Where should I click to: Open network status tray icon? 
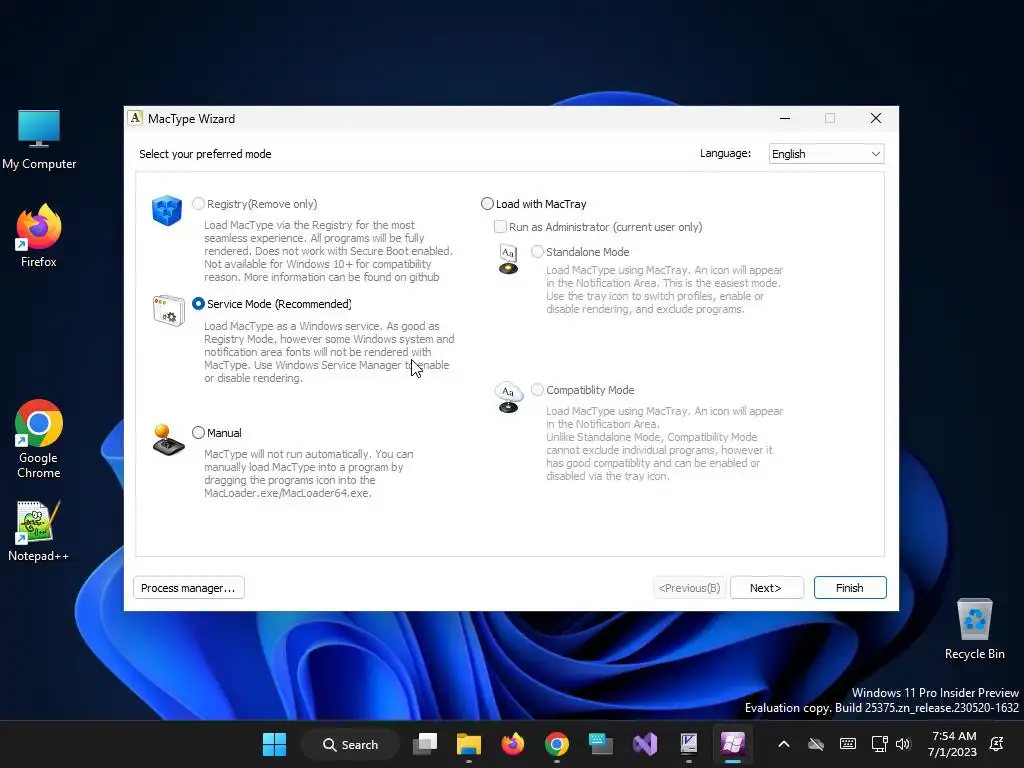click(x=879, y=744)
